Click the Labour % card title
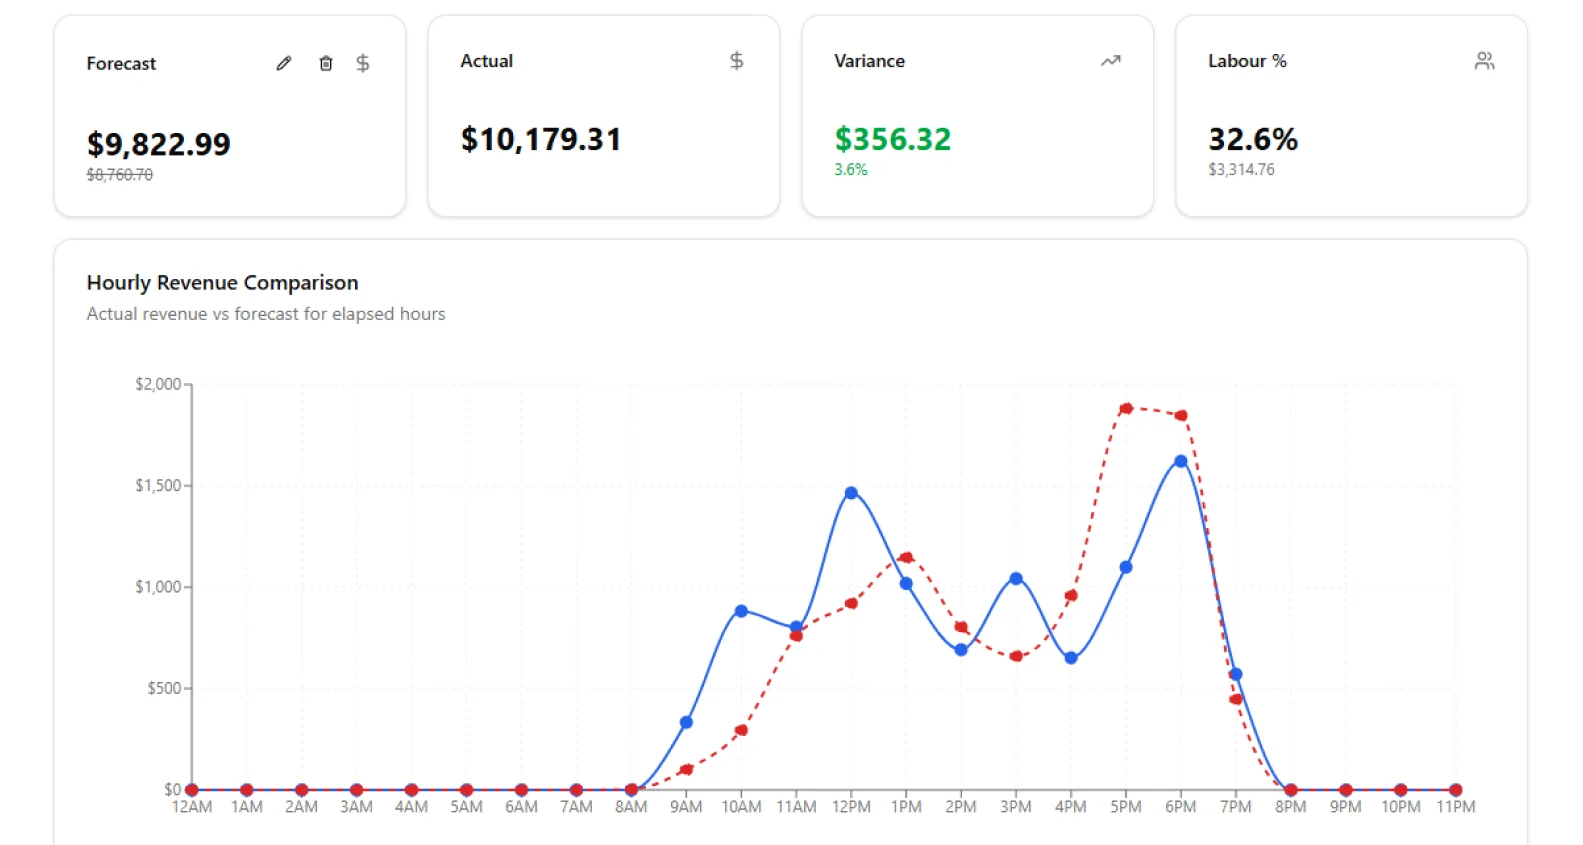This screenshot has width=1583, height=845. 1247,61
